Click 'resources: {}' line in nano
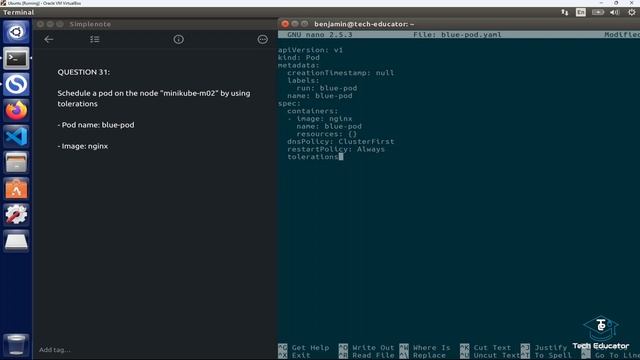The width and height of the screenshot is (640, 360). click(327, 134)
